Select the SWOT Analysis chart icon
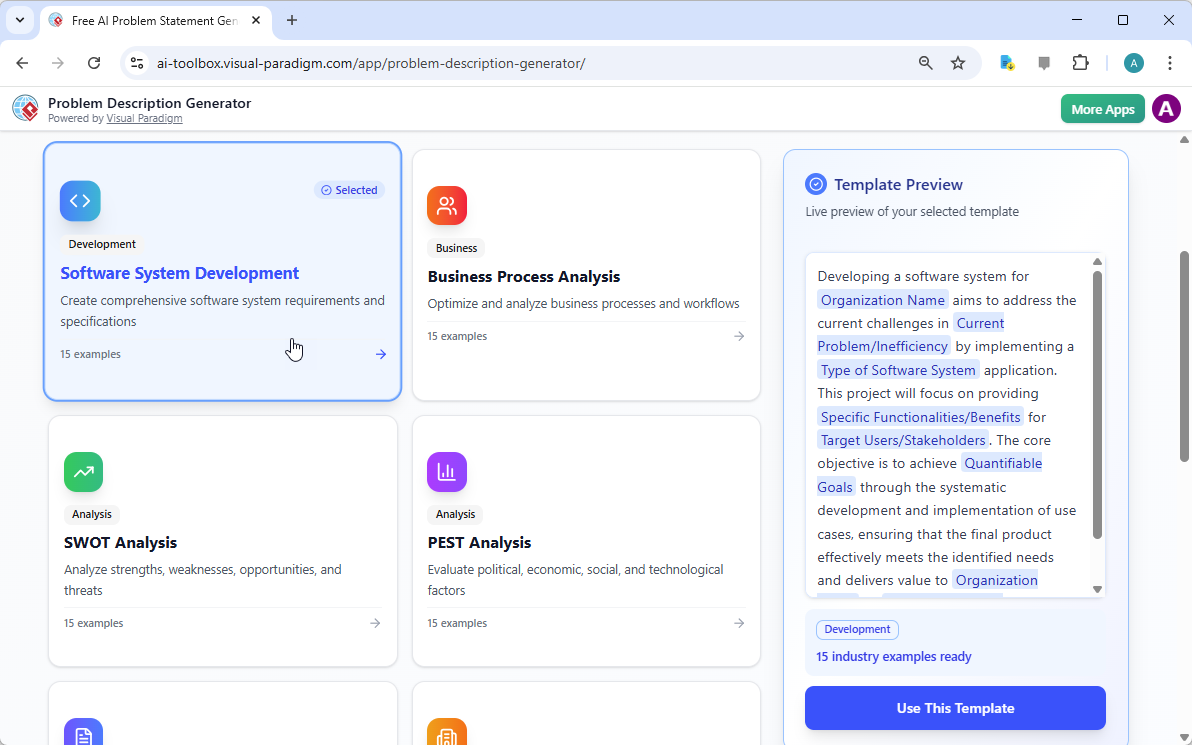The height and width of the screenshot is (745, 1192). 84,471
